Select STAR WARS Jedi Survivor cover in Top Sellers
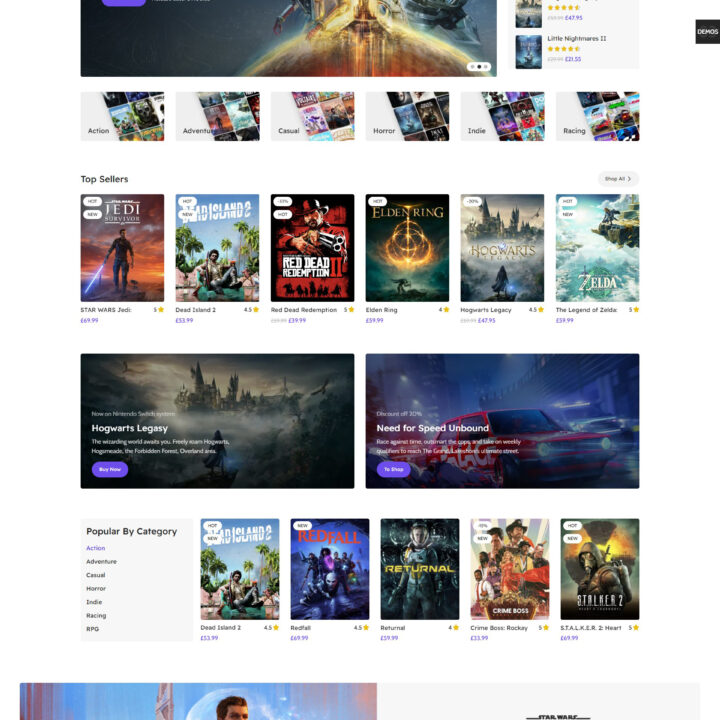Viewport: 720px width, 720px height. 122,248
